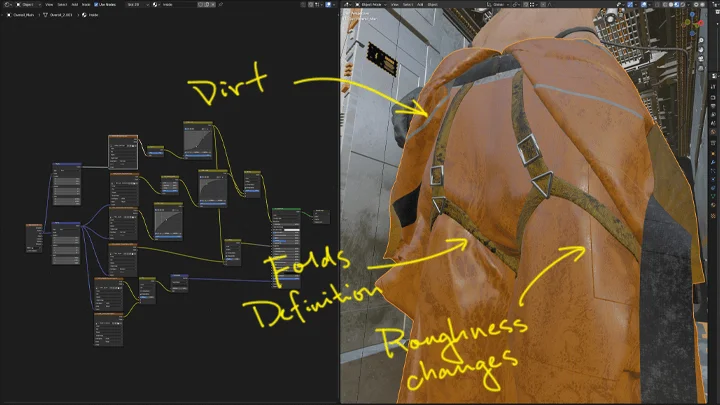This screenshot has width=720, height=405.
Task: Click the blue Z axis on navigation gizmo
Action: point(692,14)
